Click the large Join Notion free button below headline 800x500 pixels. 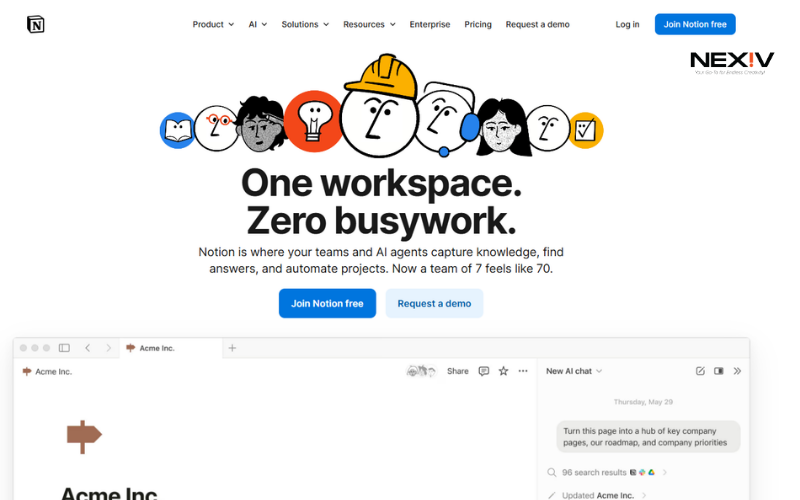(x=327, y=303)
